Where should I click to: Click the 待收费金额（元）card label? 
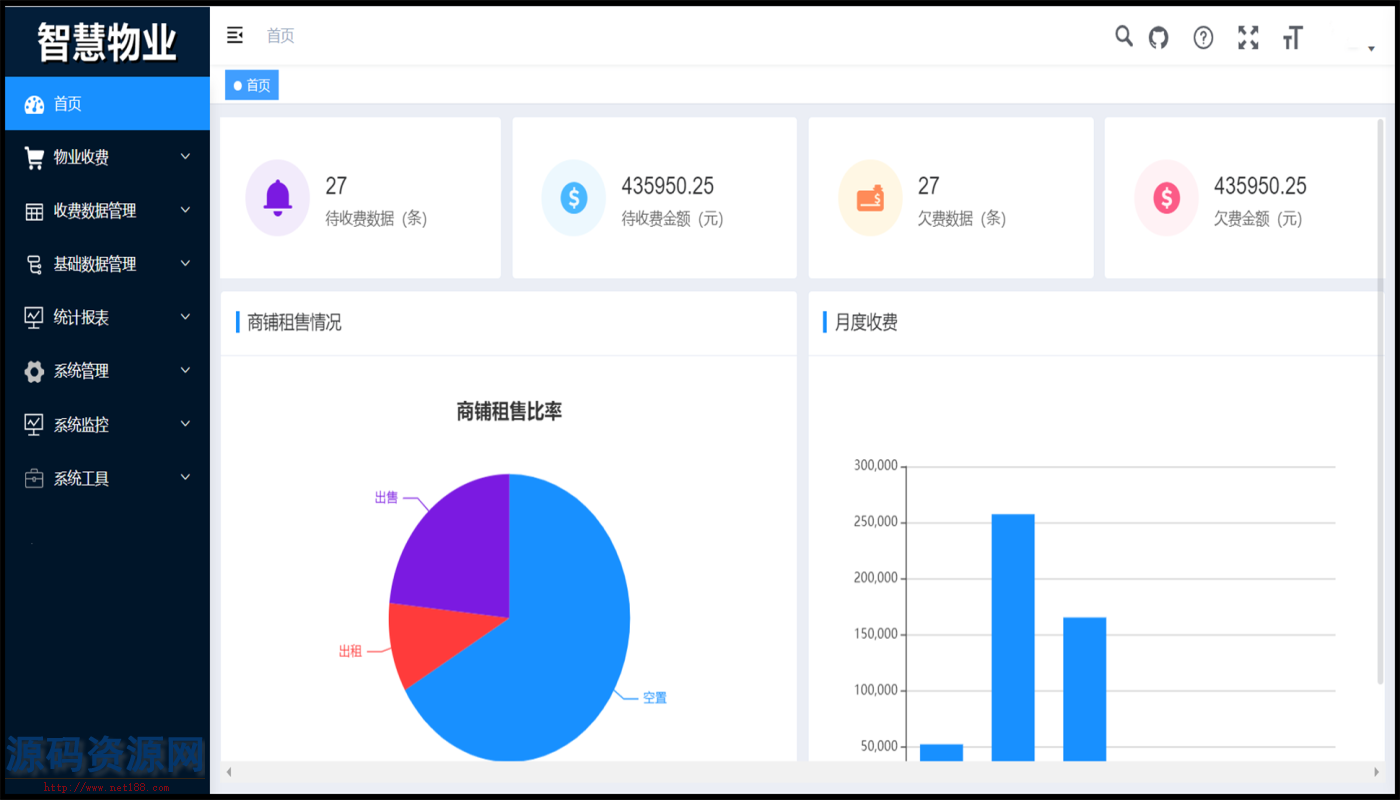(x=673, y=219)
